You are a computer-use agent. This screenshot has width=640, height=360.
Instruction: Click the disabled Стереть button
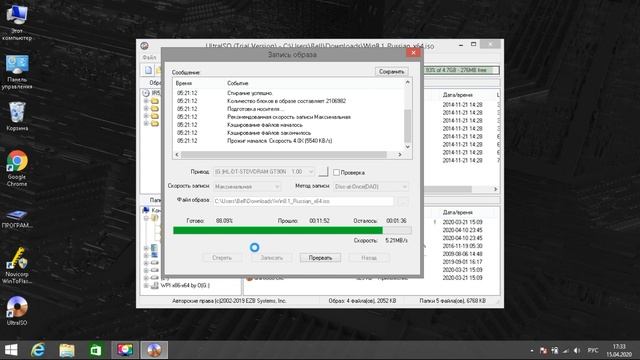pos(222,258)
